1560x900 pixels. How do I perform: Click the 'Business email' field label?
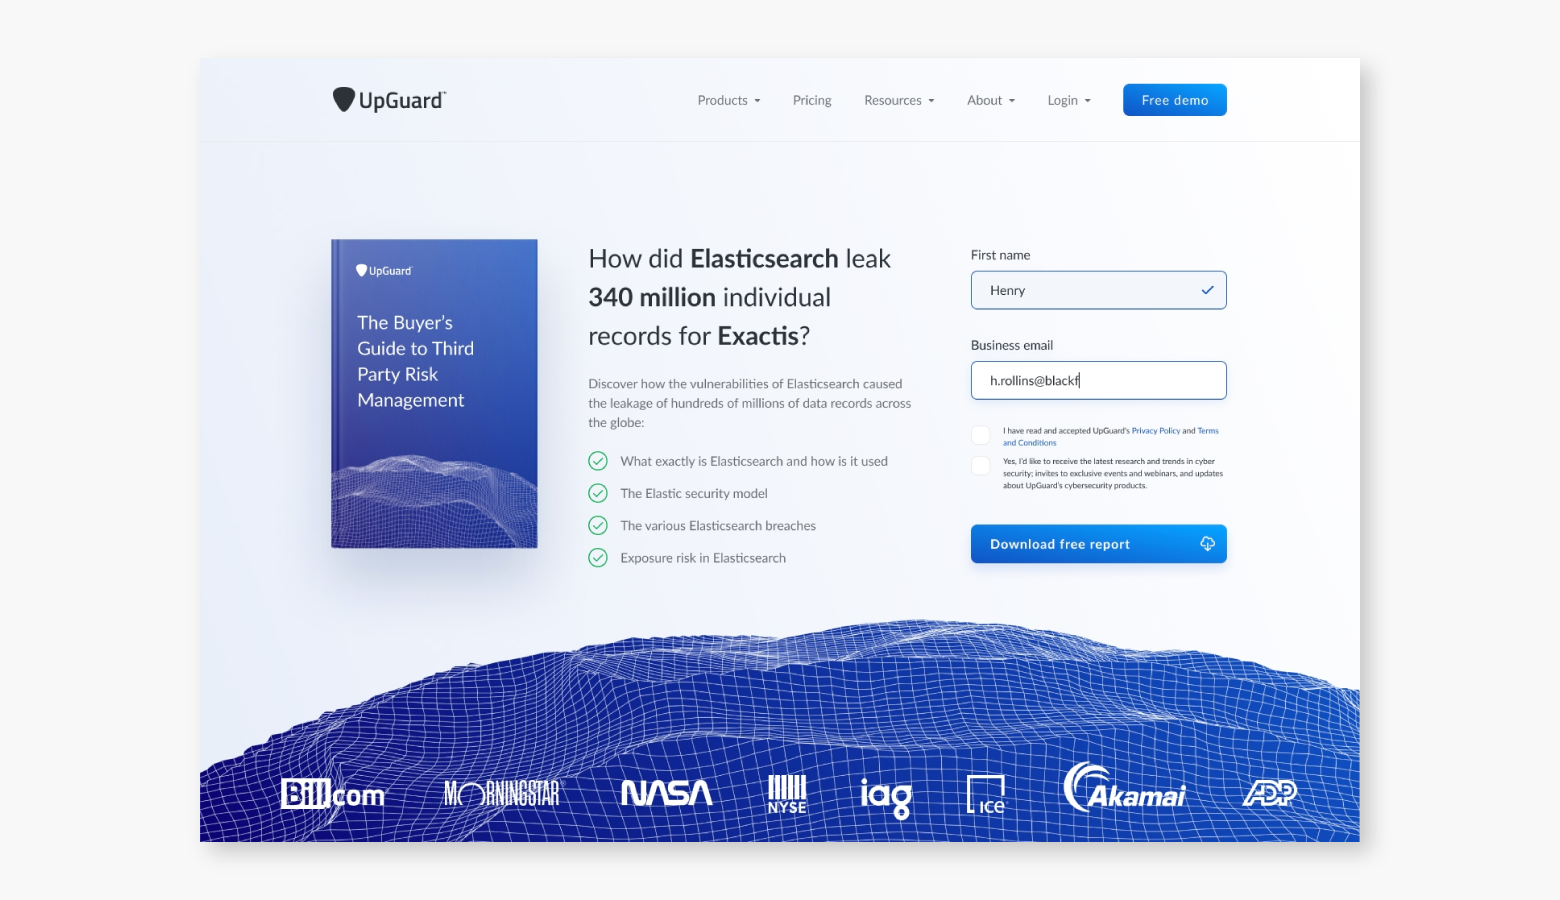coord(1012,345)
